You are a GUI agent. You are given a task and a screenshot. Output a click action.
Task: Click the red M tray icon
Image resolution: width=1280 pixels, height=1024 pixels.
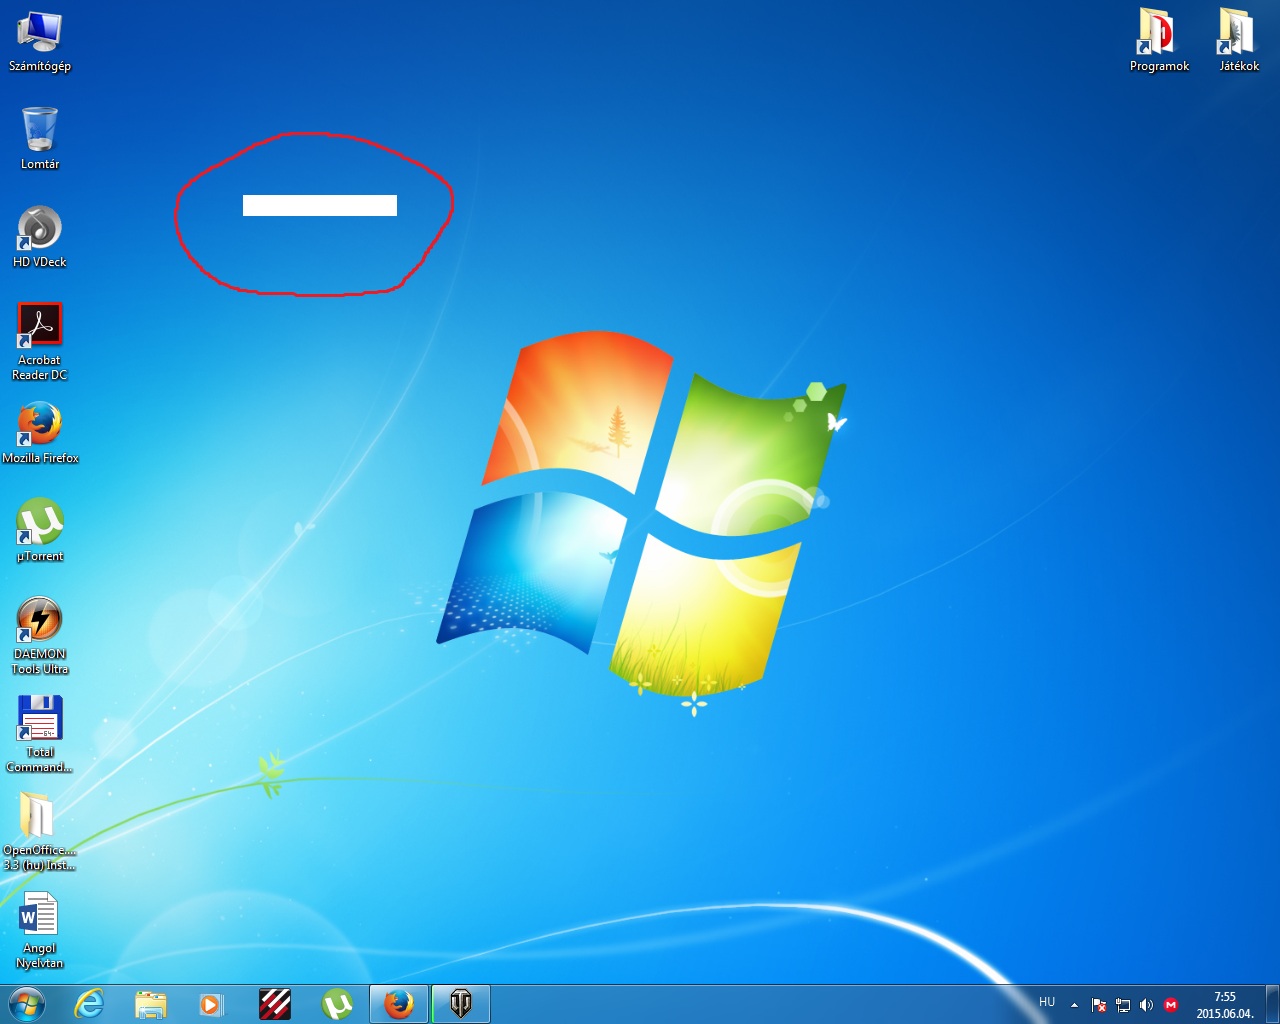[x=1171, y=1005]
